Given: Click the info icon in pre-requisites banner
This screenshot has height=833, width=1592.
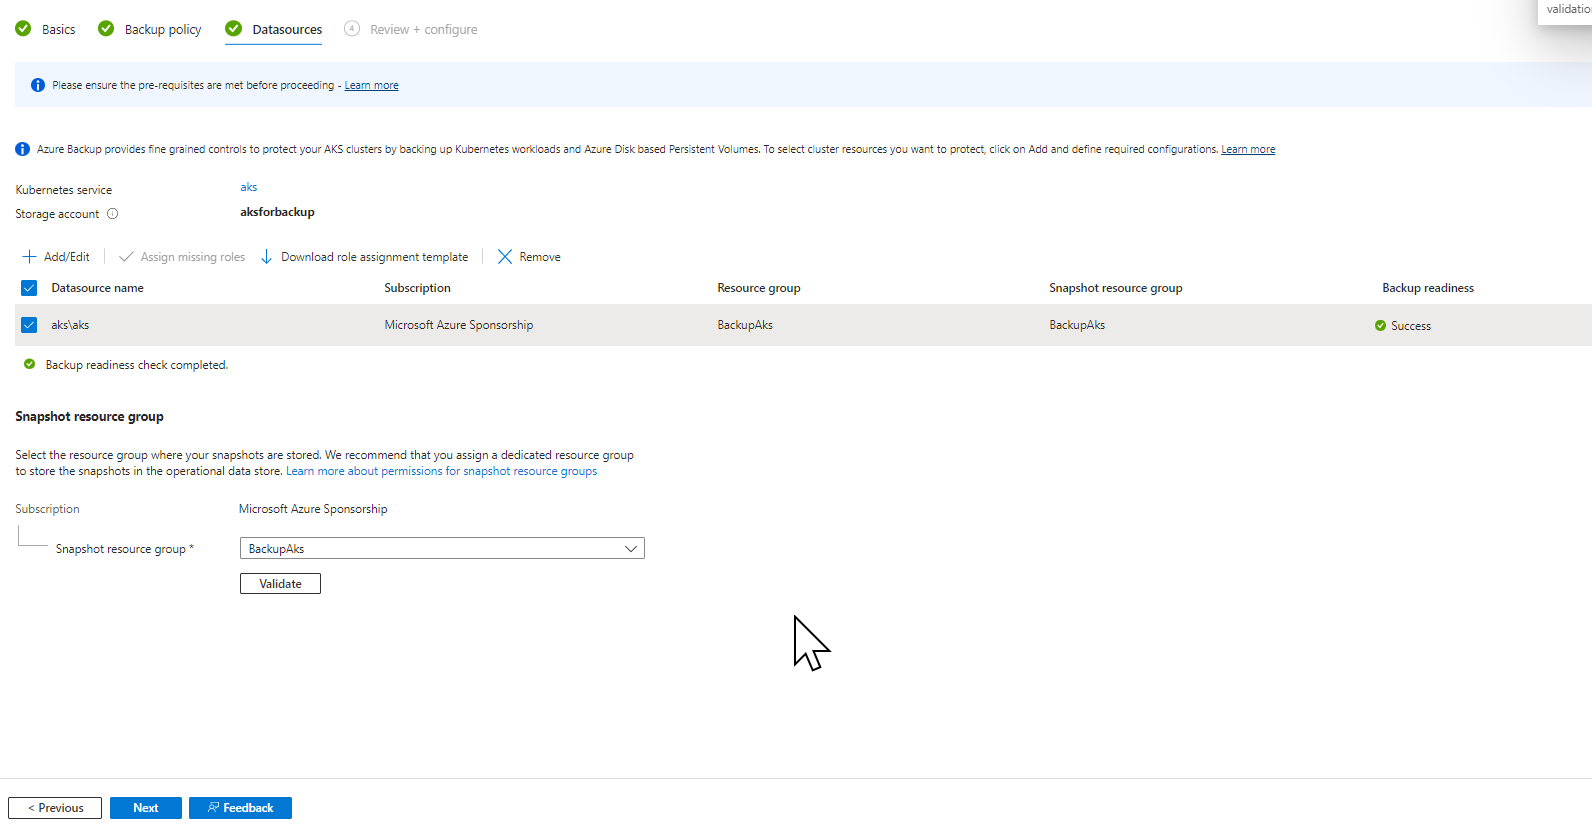Looking at the screenshot, I should tap(38, 85).
